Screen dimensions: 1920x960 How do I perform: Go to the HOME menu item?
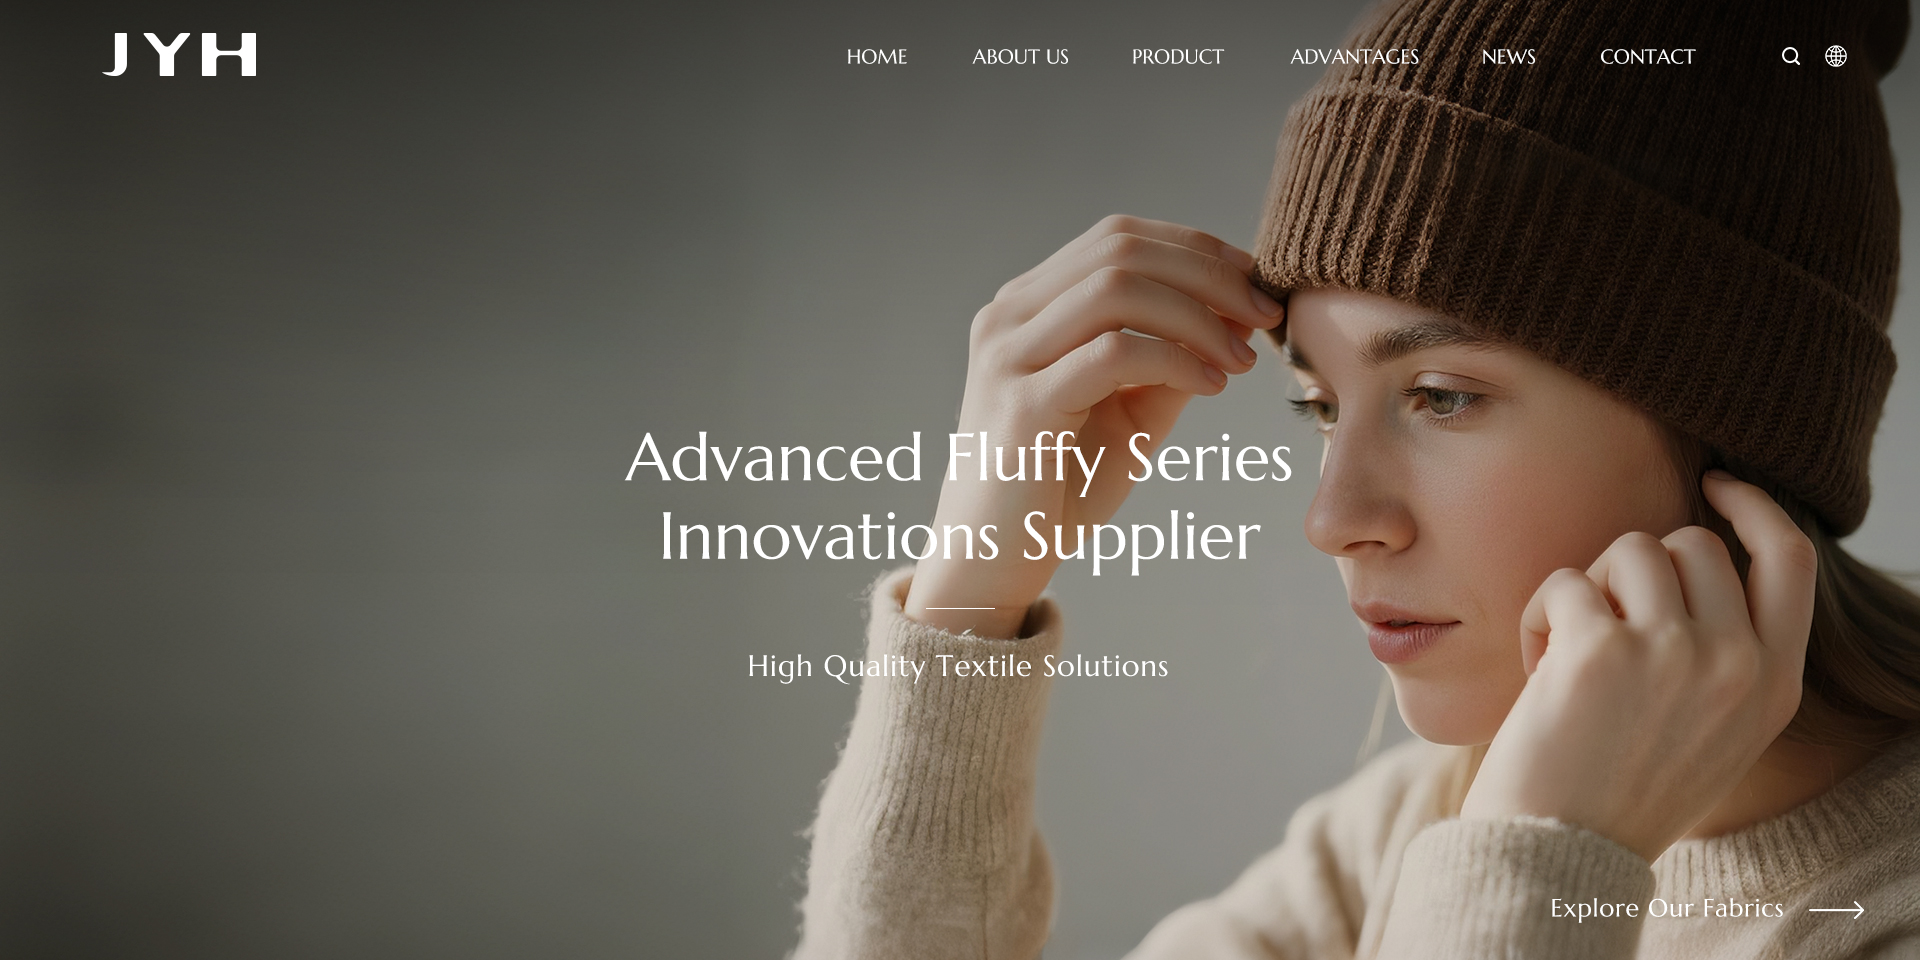tap(877, 57)
